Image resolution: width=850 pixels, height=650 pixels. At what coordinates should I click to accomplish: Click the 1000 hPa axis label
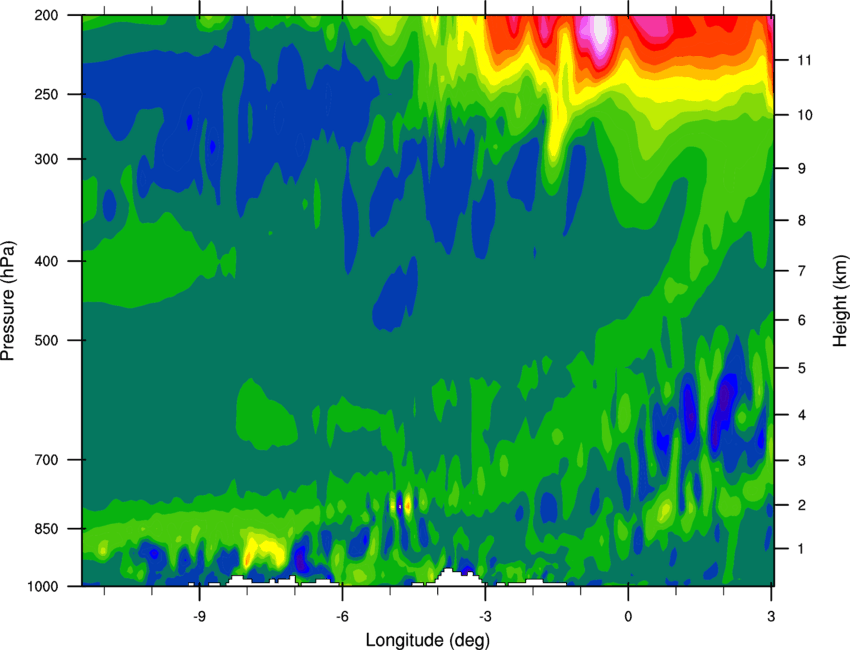pyautogui.click(x=43, y=587)
